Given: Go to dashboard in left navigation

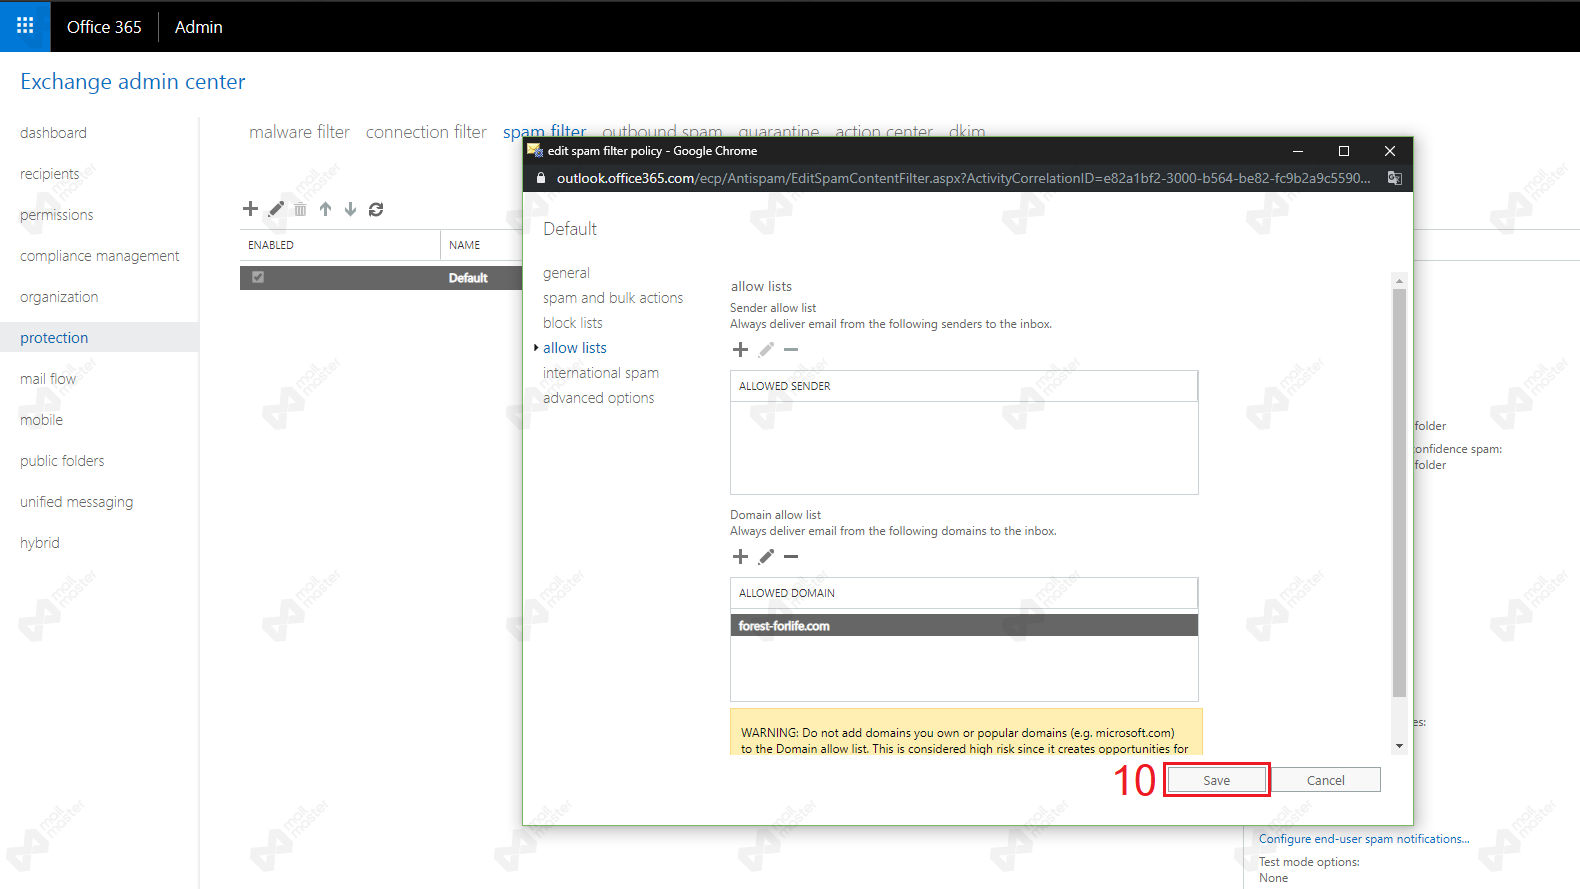Looking at the screenshot, I should coord(53,133).
